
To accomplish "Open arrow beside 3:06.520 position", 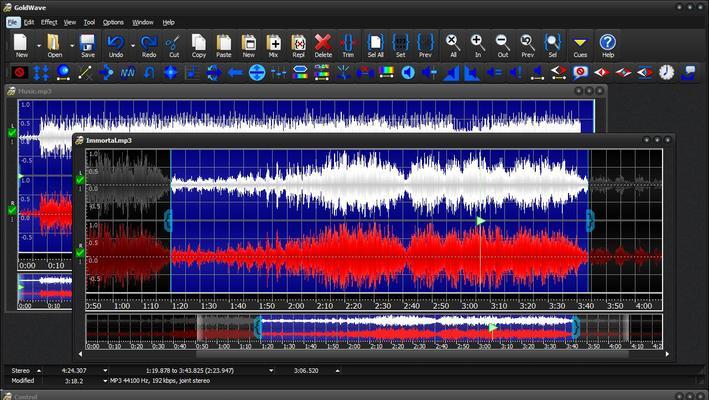I will tap(337, 371).
